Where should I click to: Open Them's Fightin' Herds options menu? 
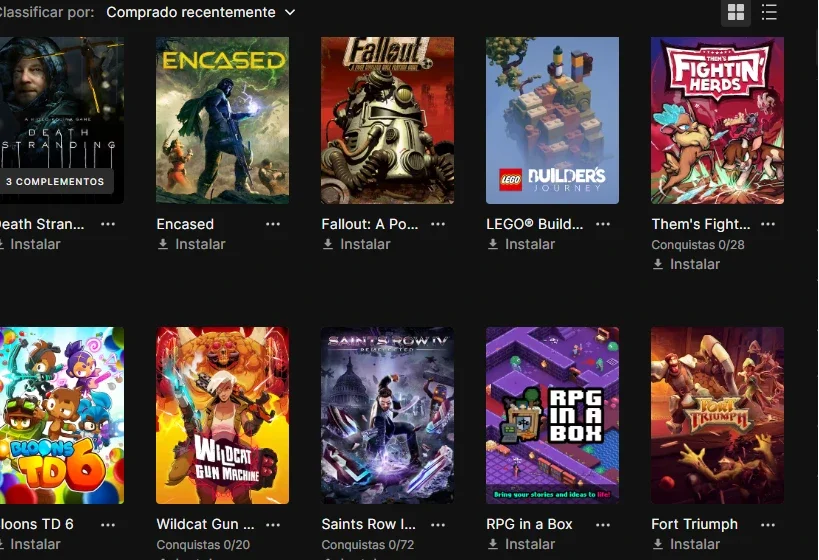pos(768,224)
